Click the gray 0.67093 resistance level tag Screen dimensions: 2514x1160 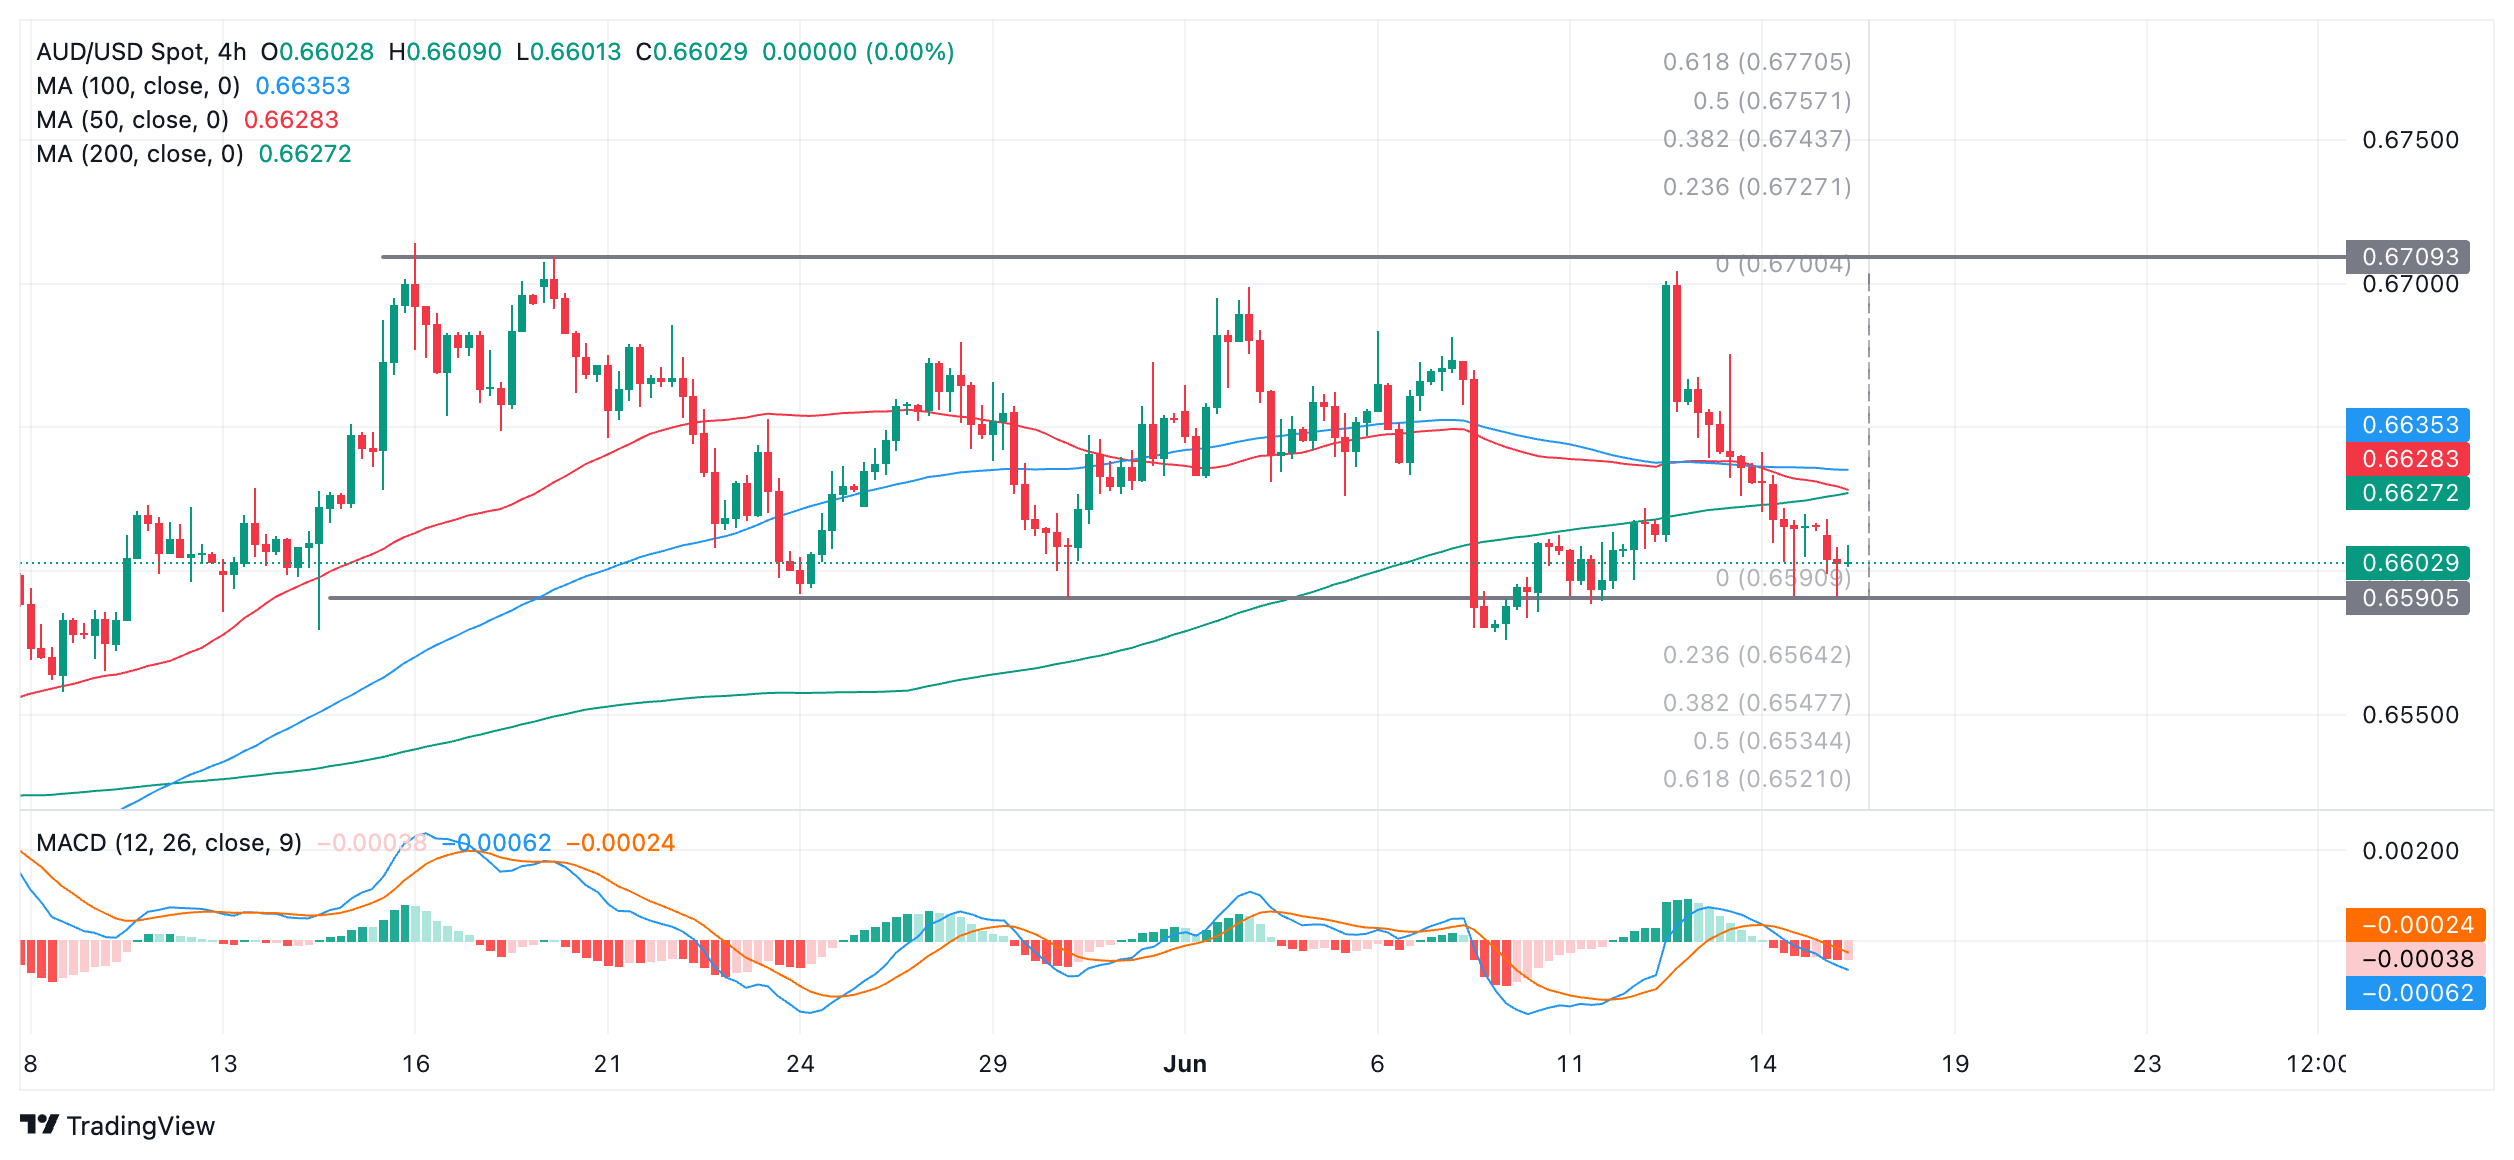(x=2408, y=257)
